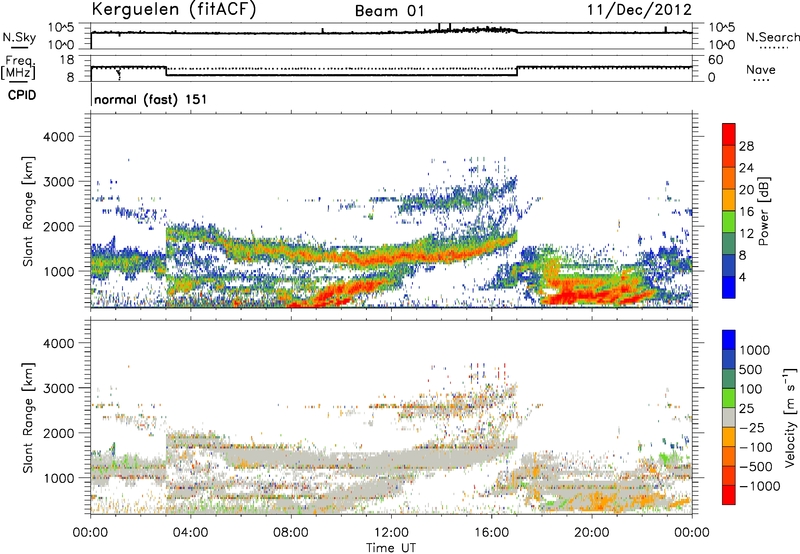Click the 'CPID' row label

(22, 95)
